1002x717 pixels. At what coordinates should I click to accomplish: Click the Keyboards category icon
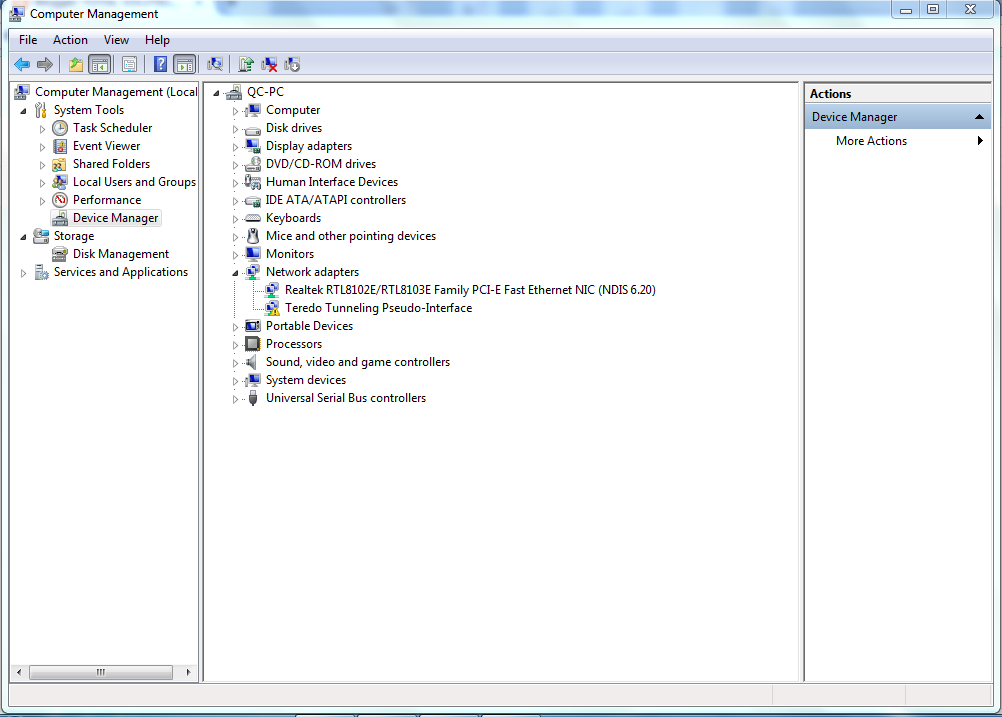tap(253, 218)
